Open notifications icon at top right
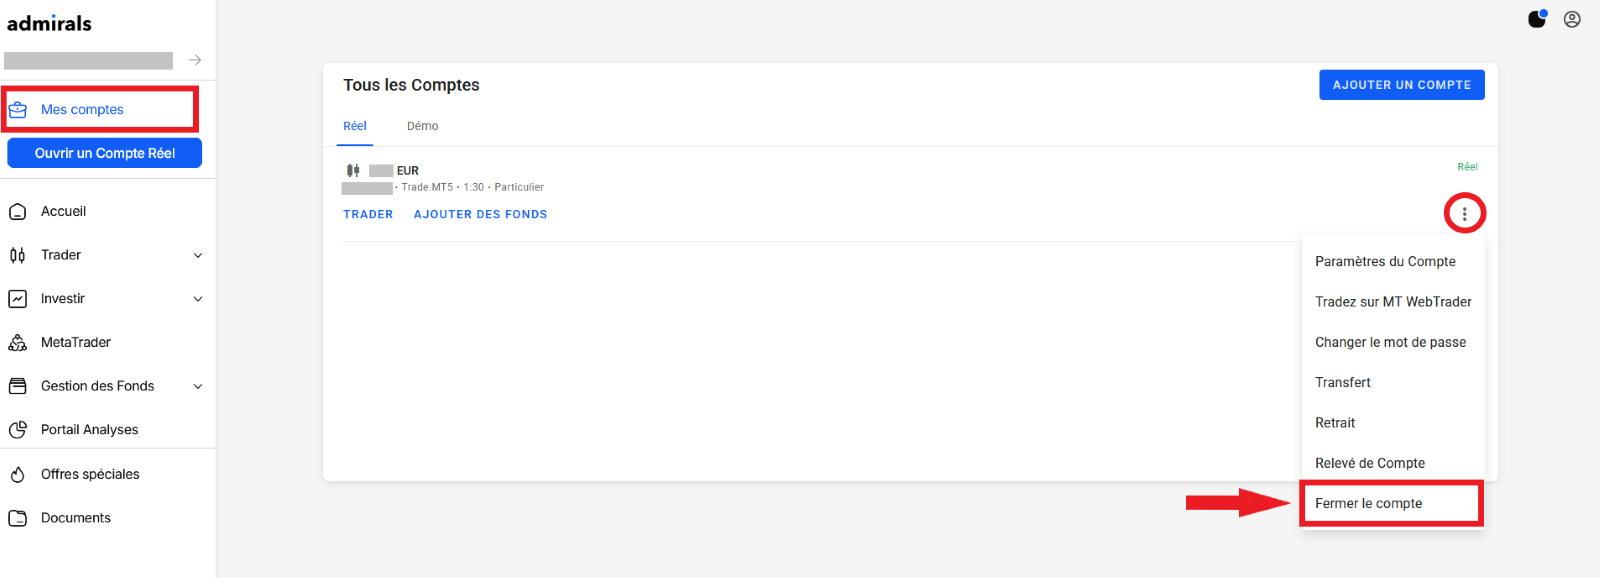This screenshot has width=1600, height=578. point(1537,19)
